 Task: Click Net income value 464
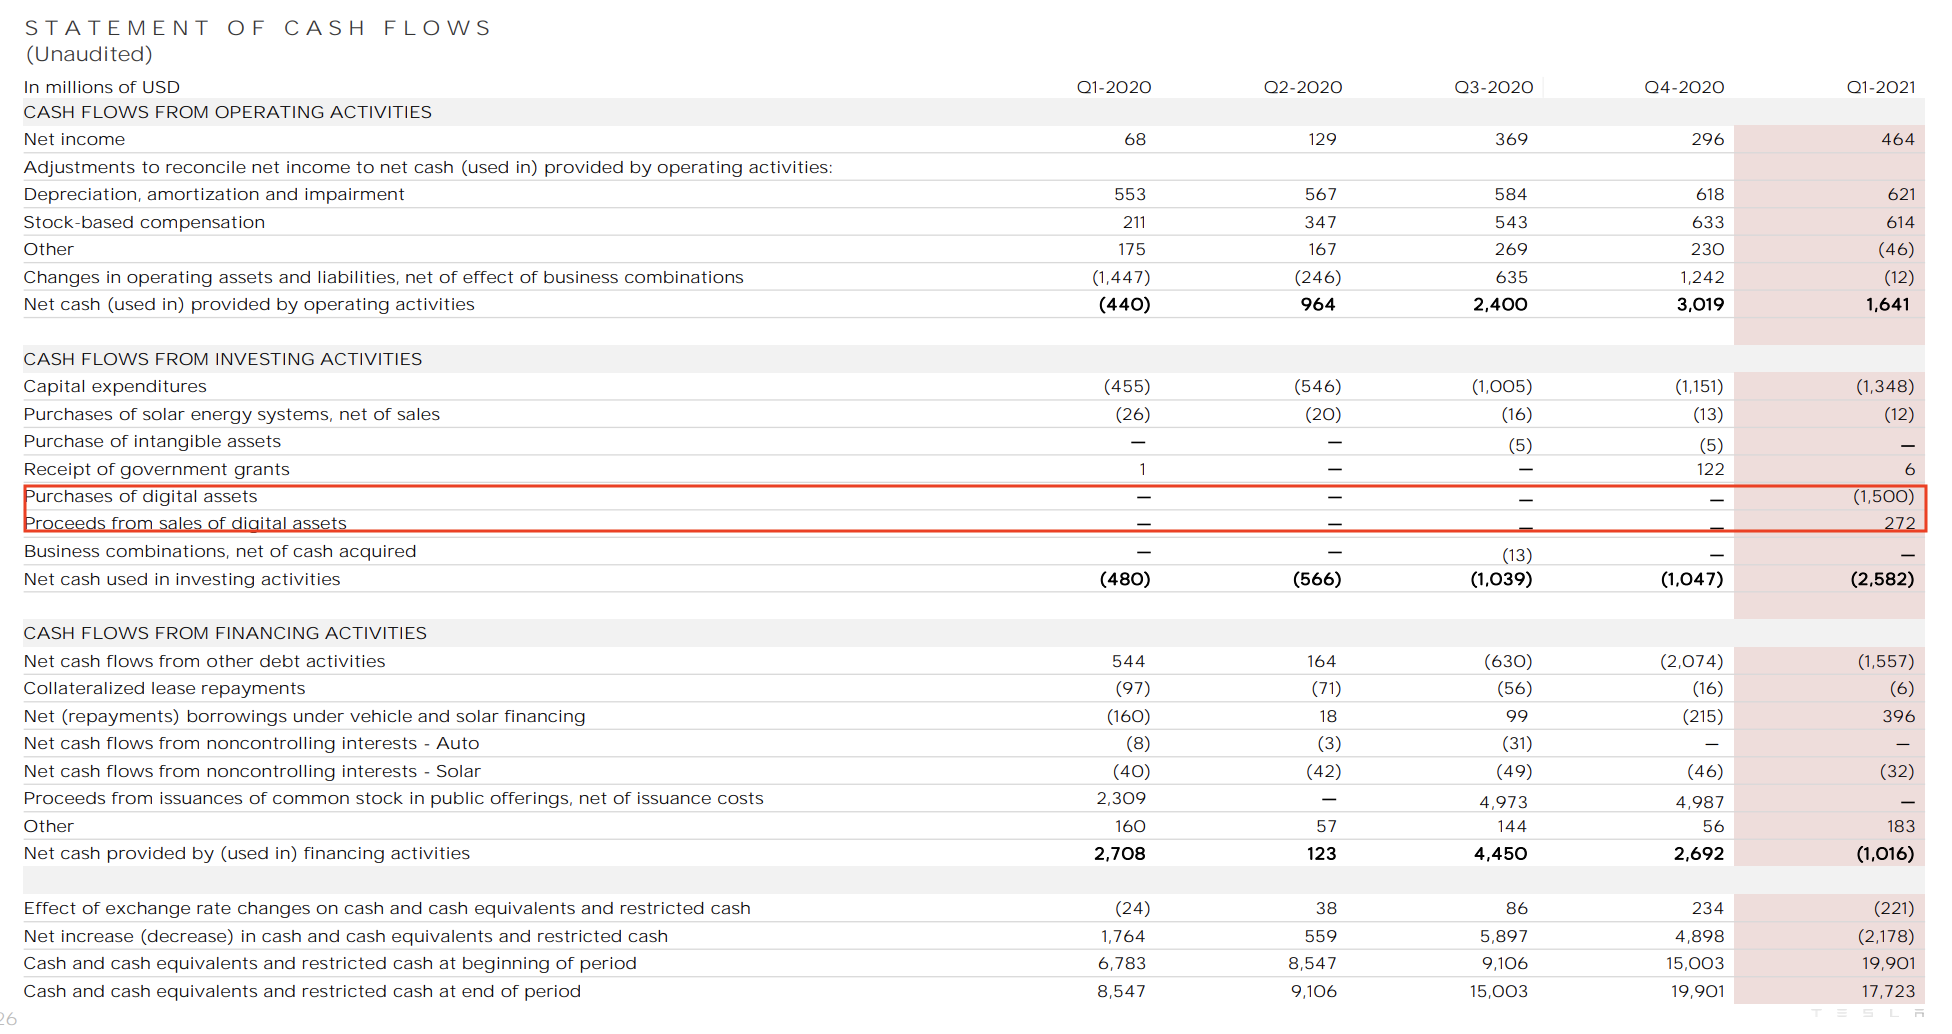coord(1897,139)
